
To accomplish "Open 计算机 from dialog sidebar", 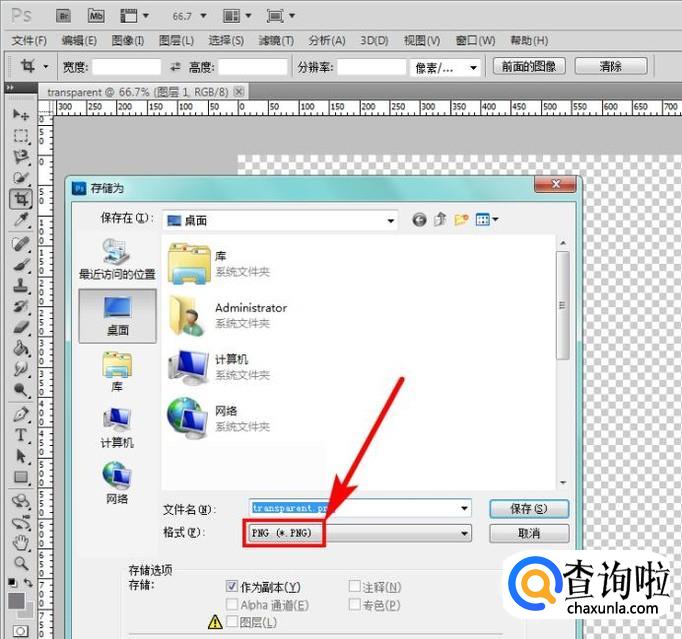I will pos(117,428).
